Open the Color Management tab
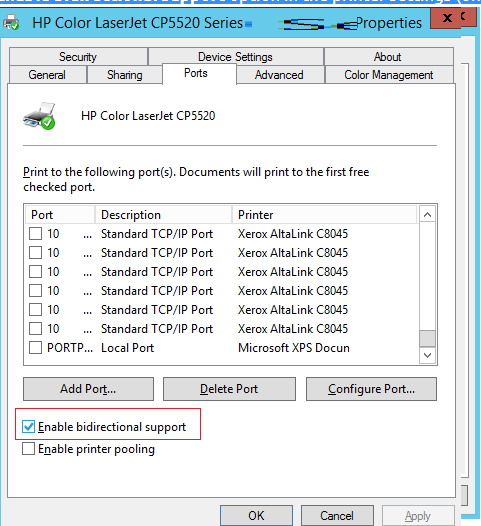 [389, 74]
